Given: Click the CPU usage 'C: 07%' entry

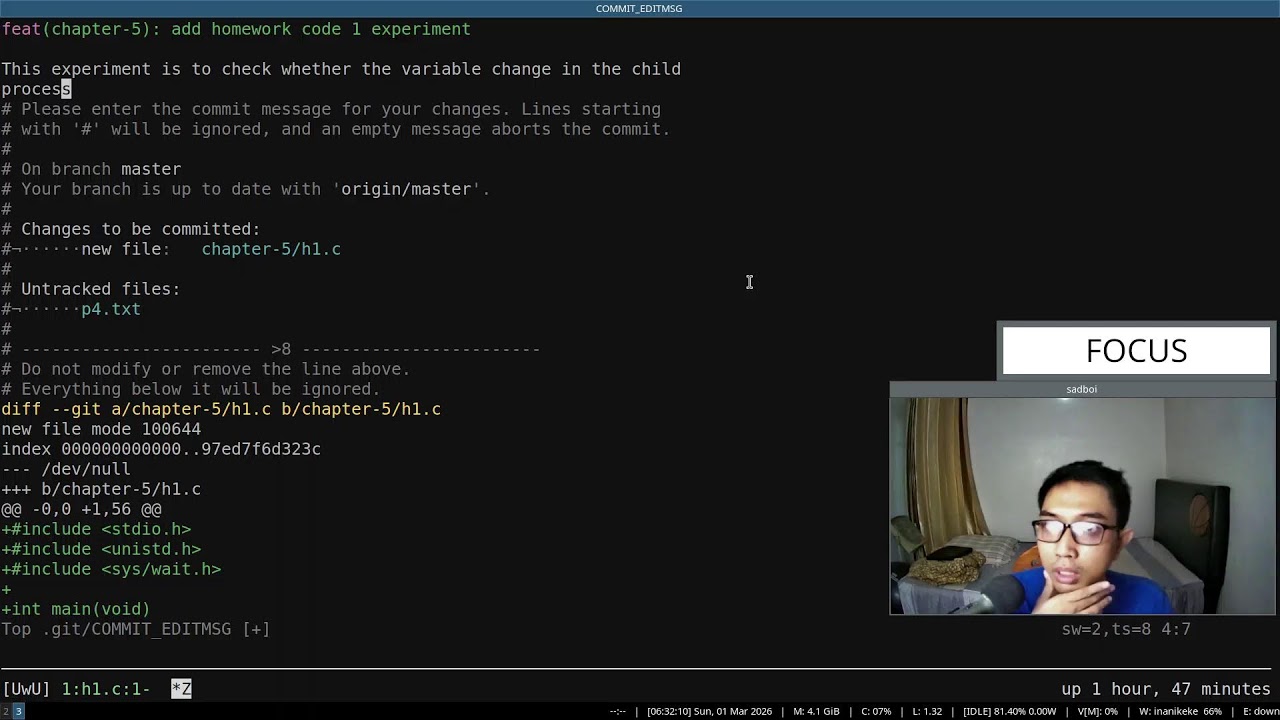Looking at the screenshot, I should pos(876,712).
